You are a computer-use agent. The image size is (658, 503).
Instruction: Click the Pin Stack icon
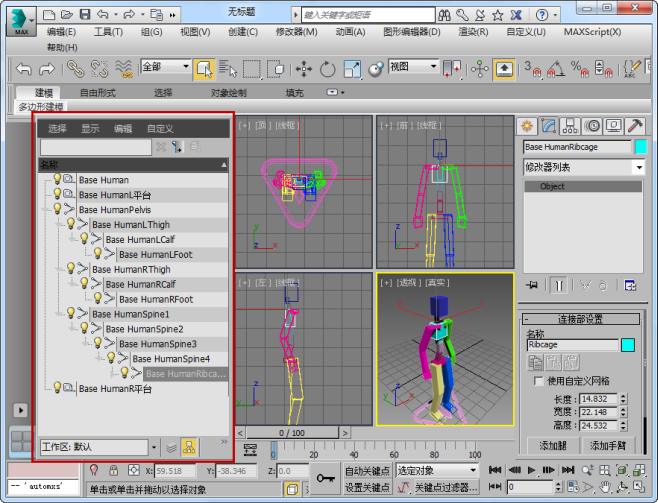click(x=532, y=286)
